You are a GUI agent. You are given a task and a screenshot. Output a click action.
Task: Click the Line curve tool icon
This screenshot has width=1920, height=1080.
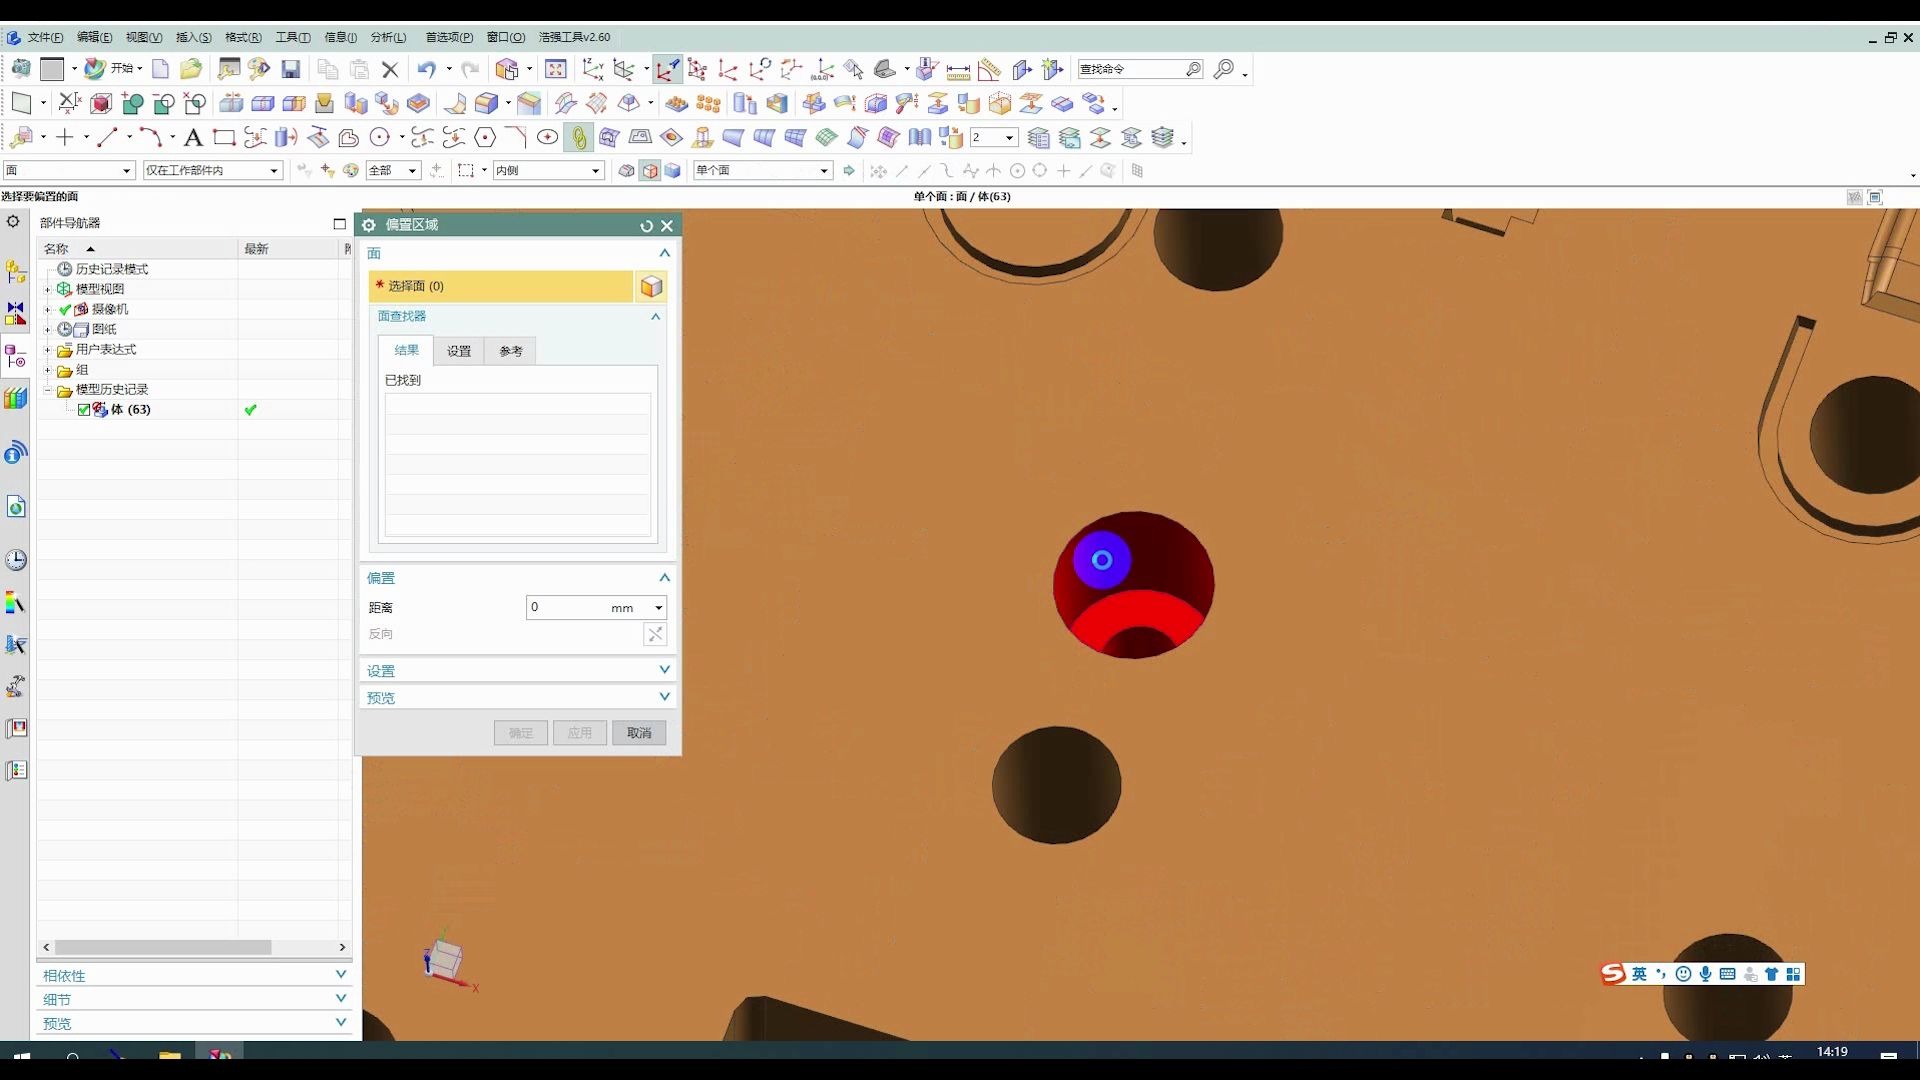coord(107,137)
